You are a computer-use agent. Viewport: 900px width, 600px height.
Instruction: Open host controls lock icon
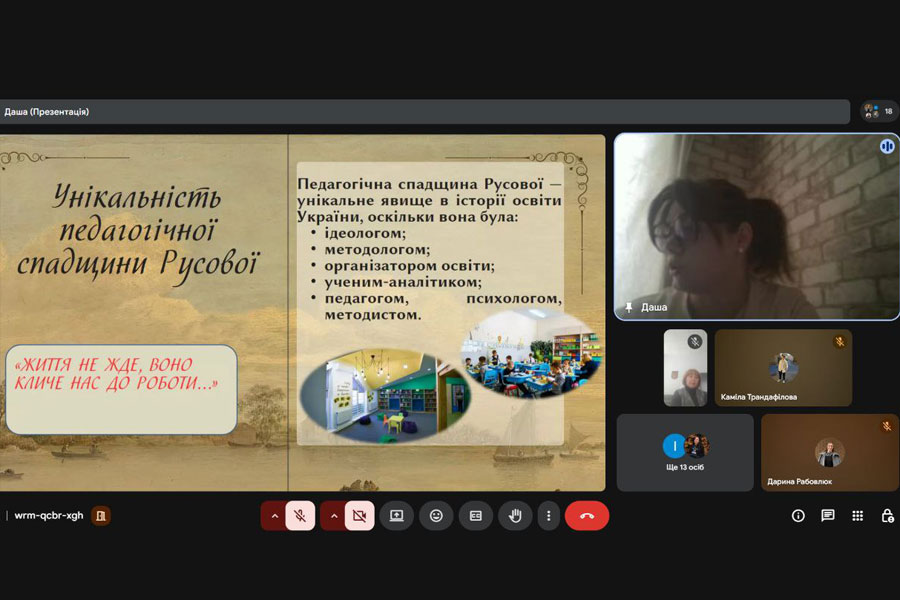[887, 516]
